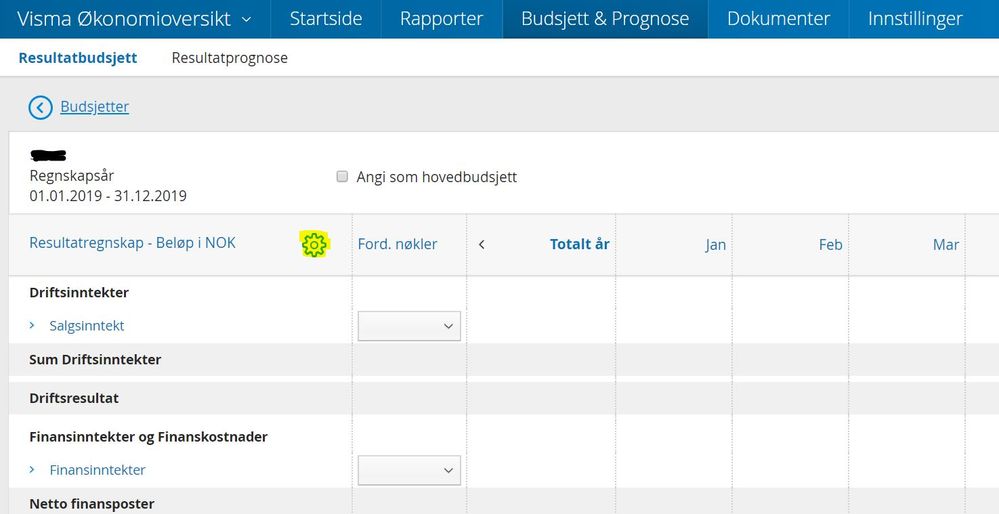The width and height of the screenshot is (999, 514).
Task: Switch to the Resultatprognose tab
Action: coord(229,58)
